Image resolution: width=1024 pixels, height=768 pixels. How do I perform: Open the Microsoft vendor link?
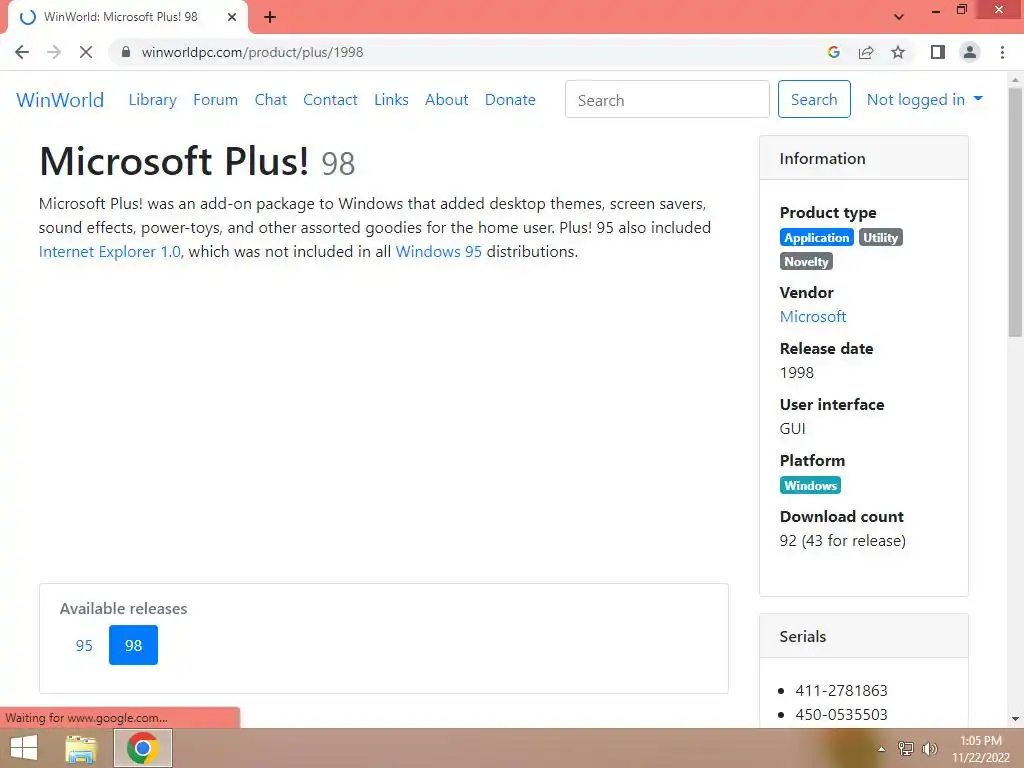tap(813, 317)
